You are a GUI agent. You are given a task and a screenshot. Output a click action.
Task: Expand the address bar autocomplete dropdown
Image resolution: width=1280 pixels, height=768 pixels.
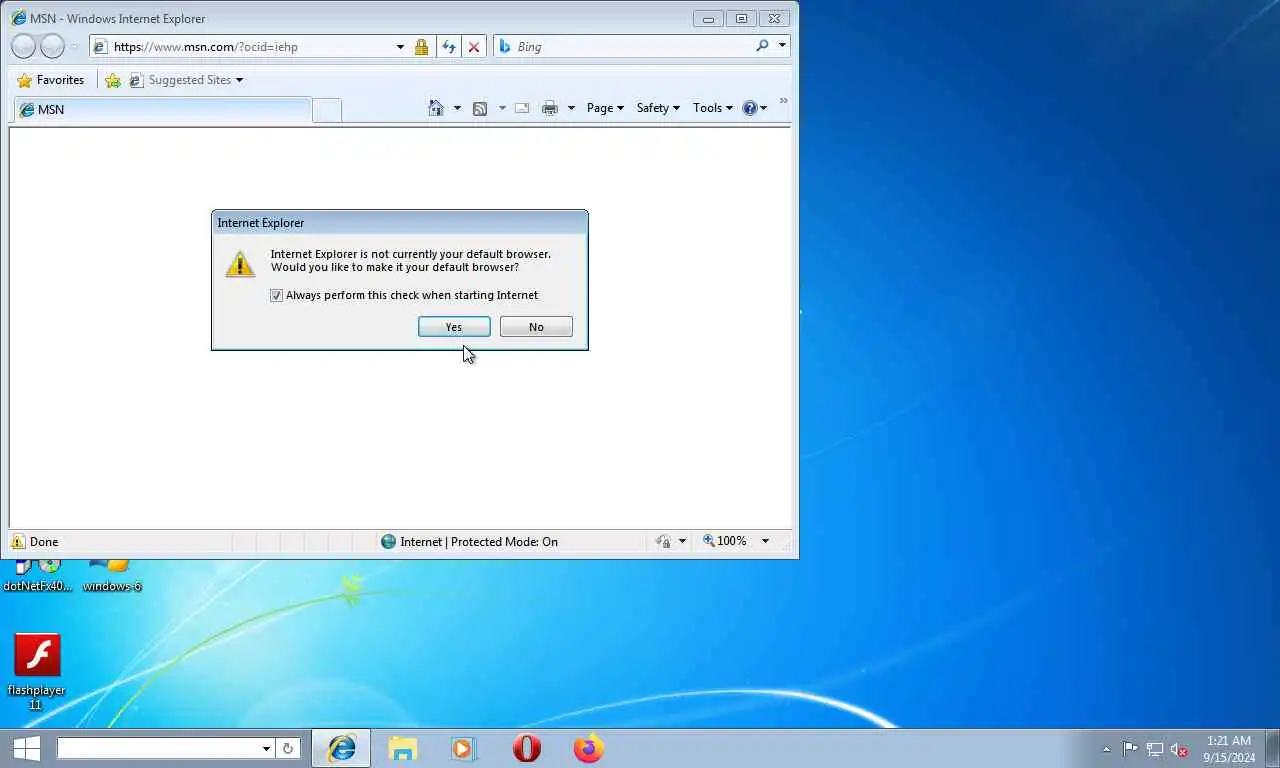point(400,47)
